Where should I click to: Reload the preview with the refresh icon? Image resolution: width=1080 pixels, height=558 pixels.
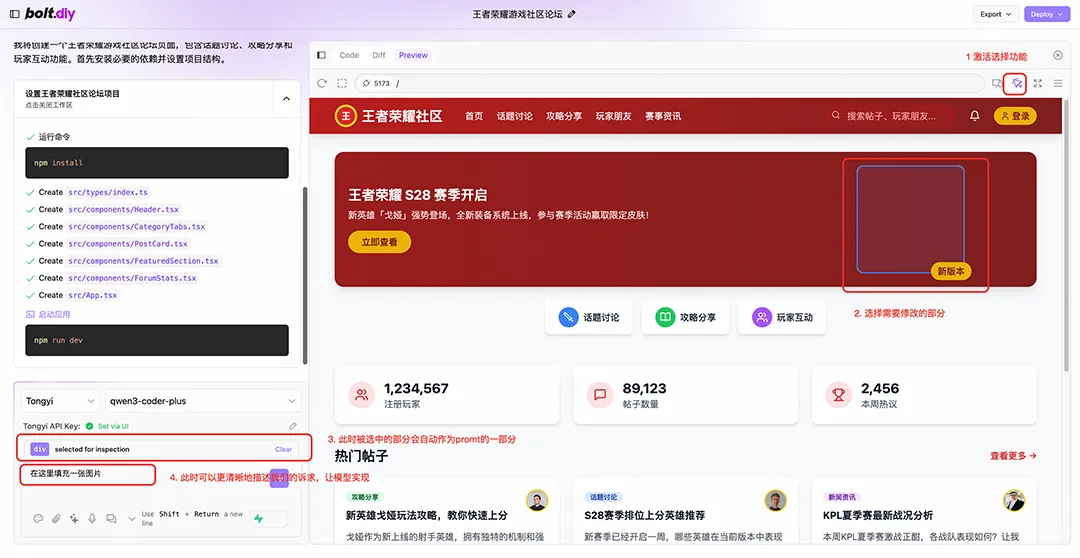pyautogui.click(x=322, y=83)
